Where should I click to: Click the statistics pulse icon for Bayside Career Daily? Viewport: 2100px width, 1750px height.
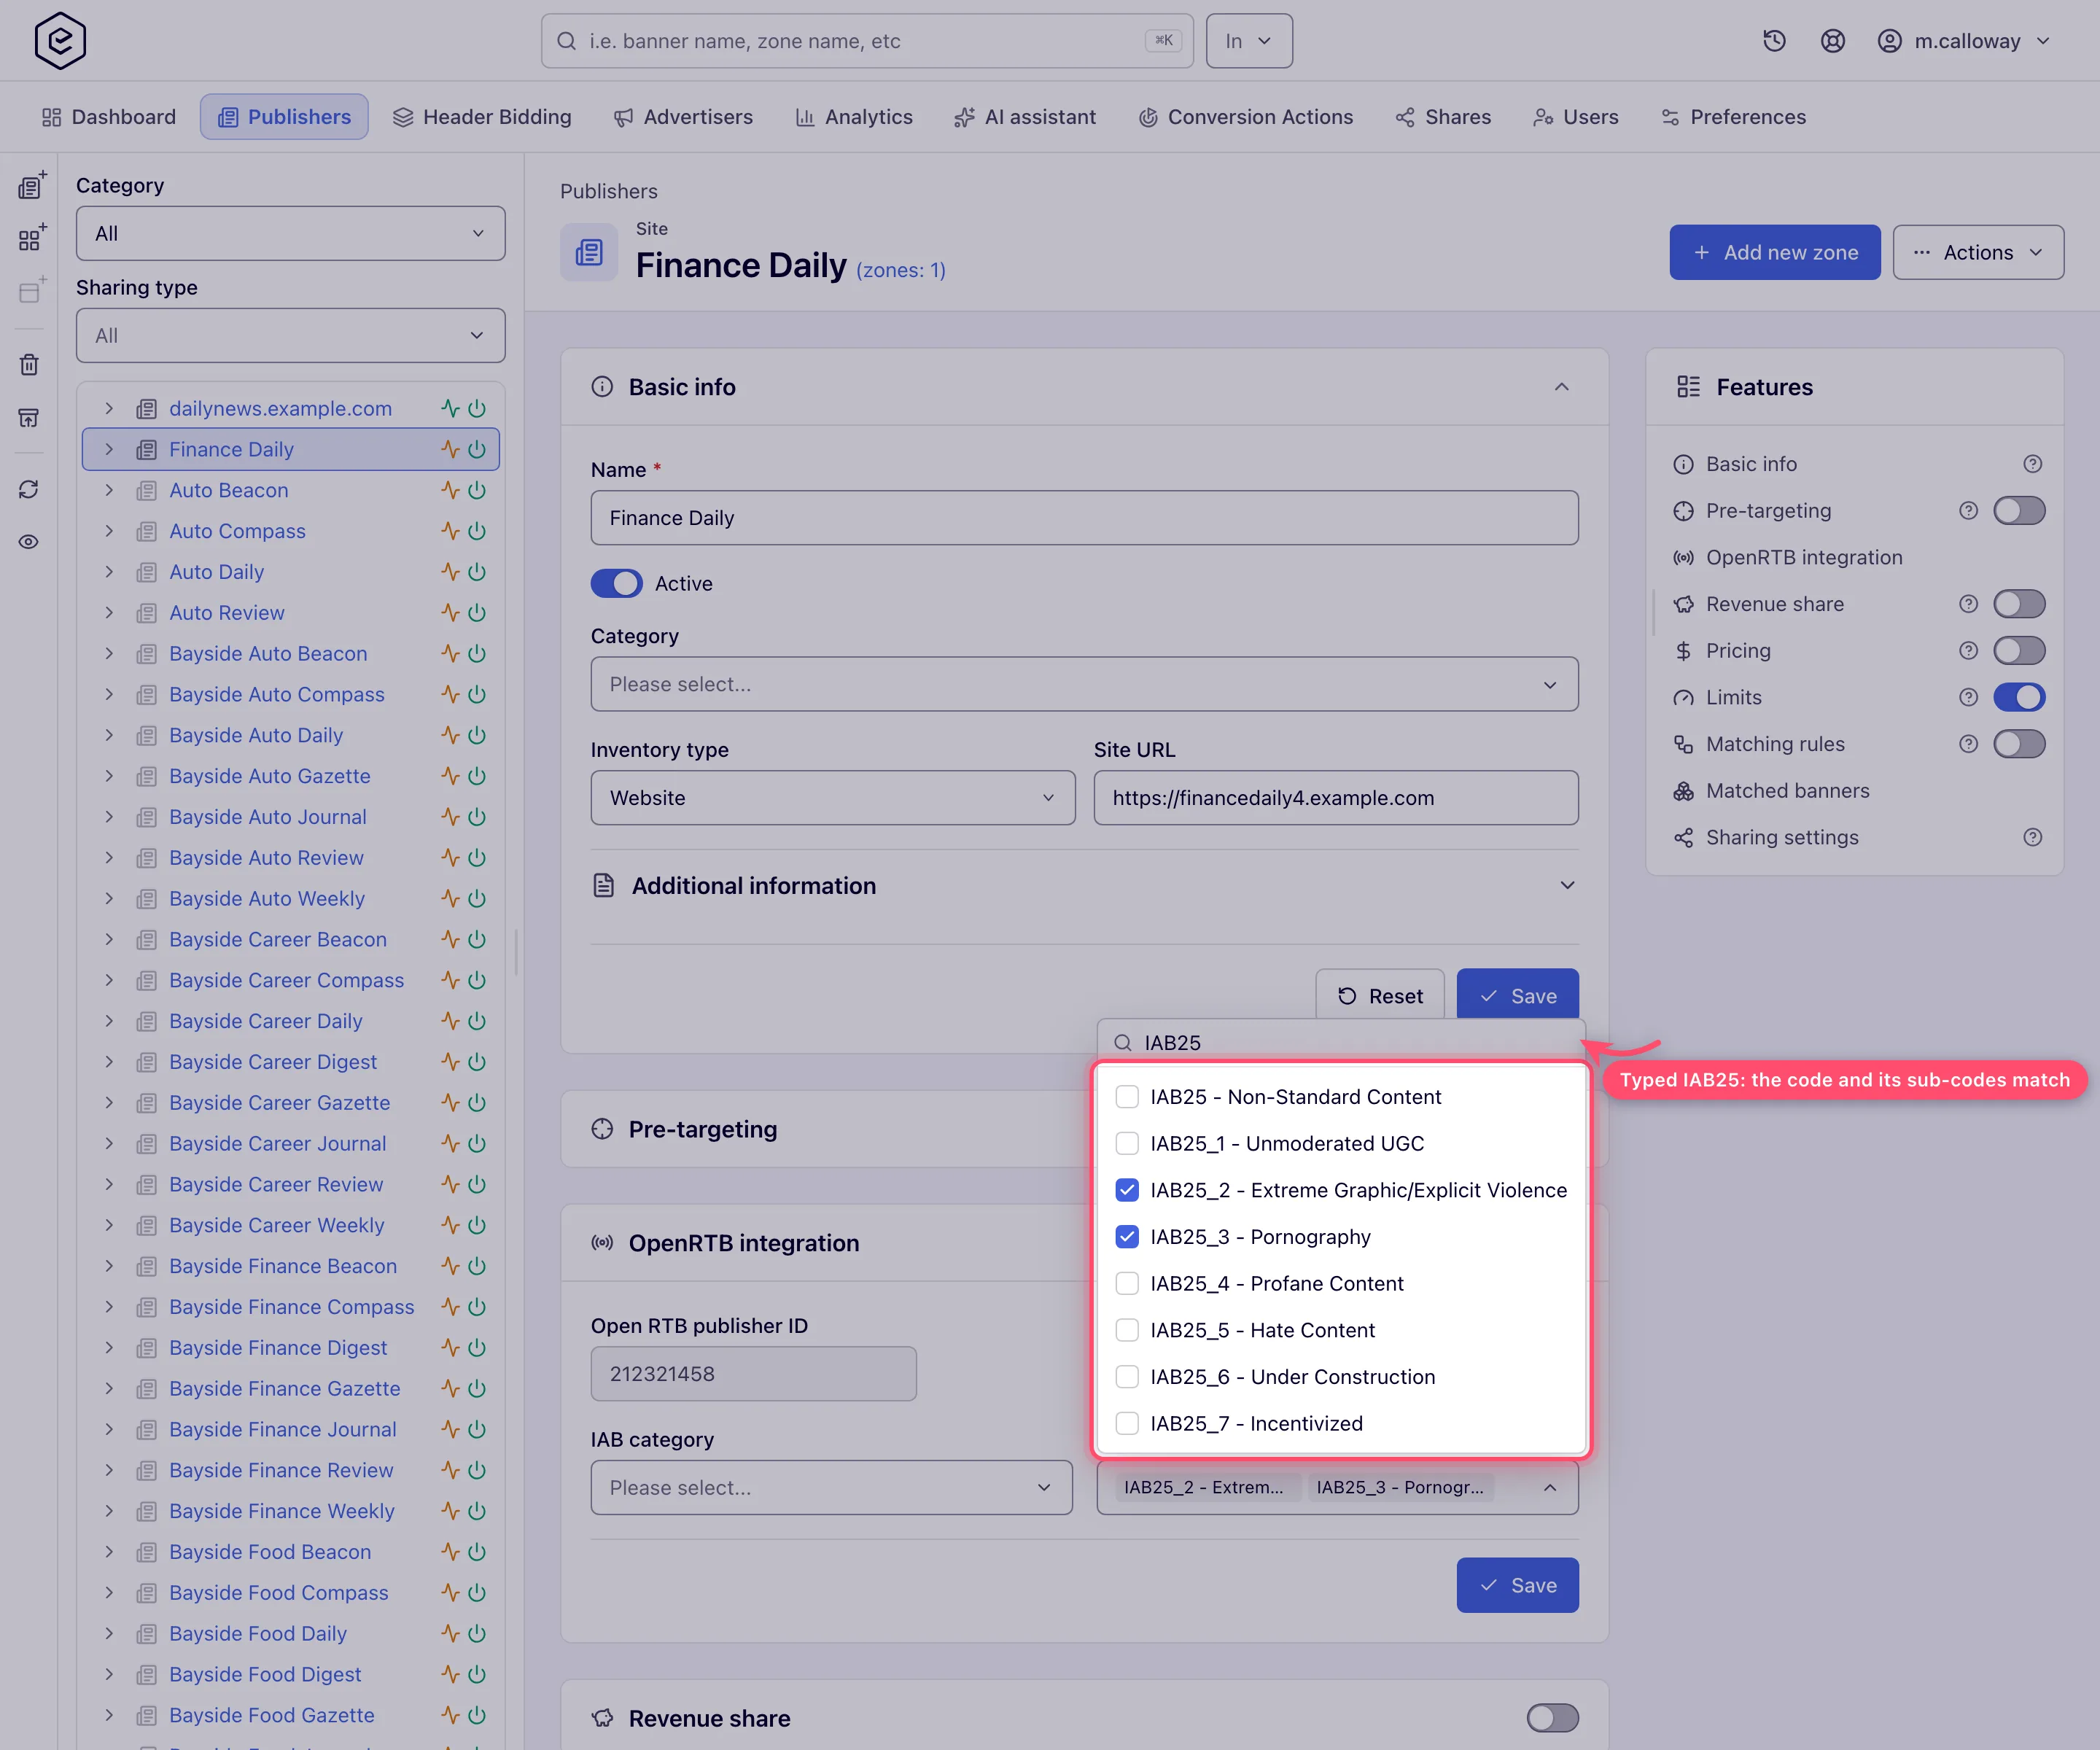click(450, 1021)
